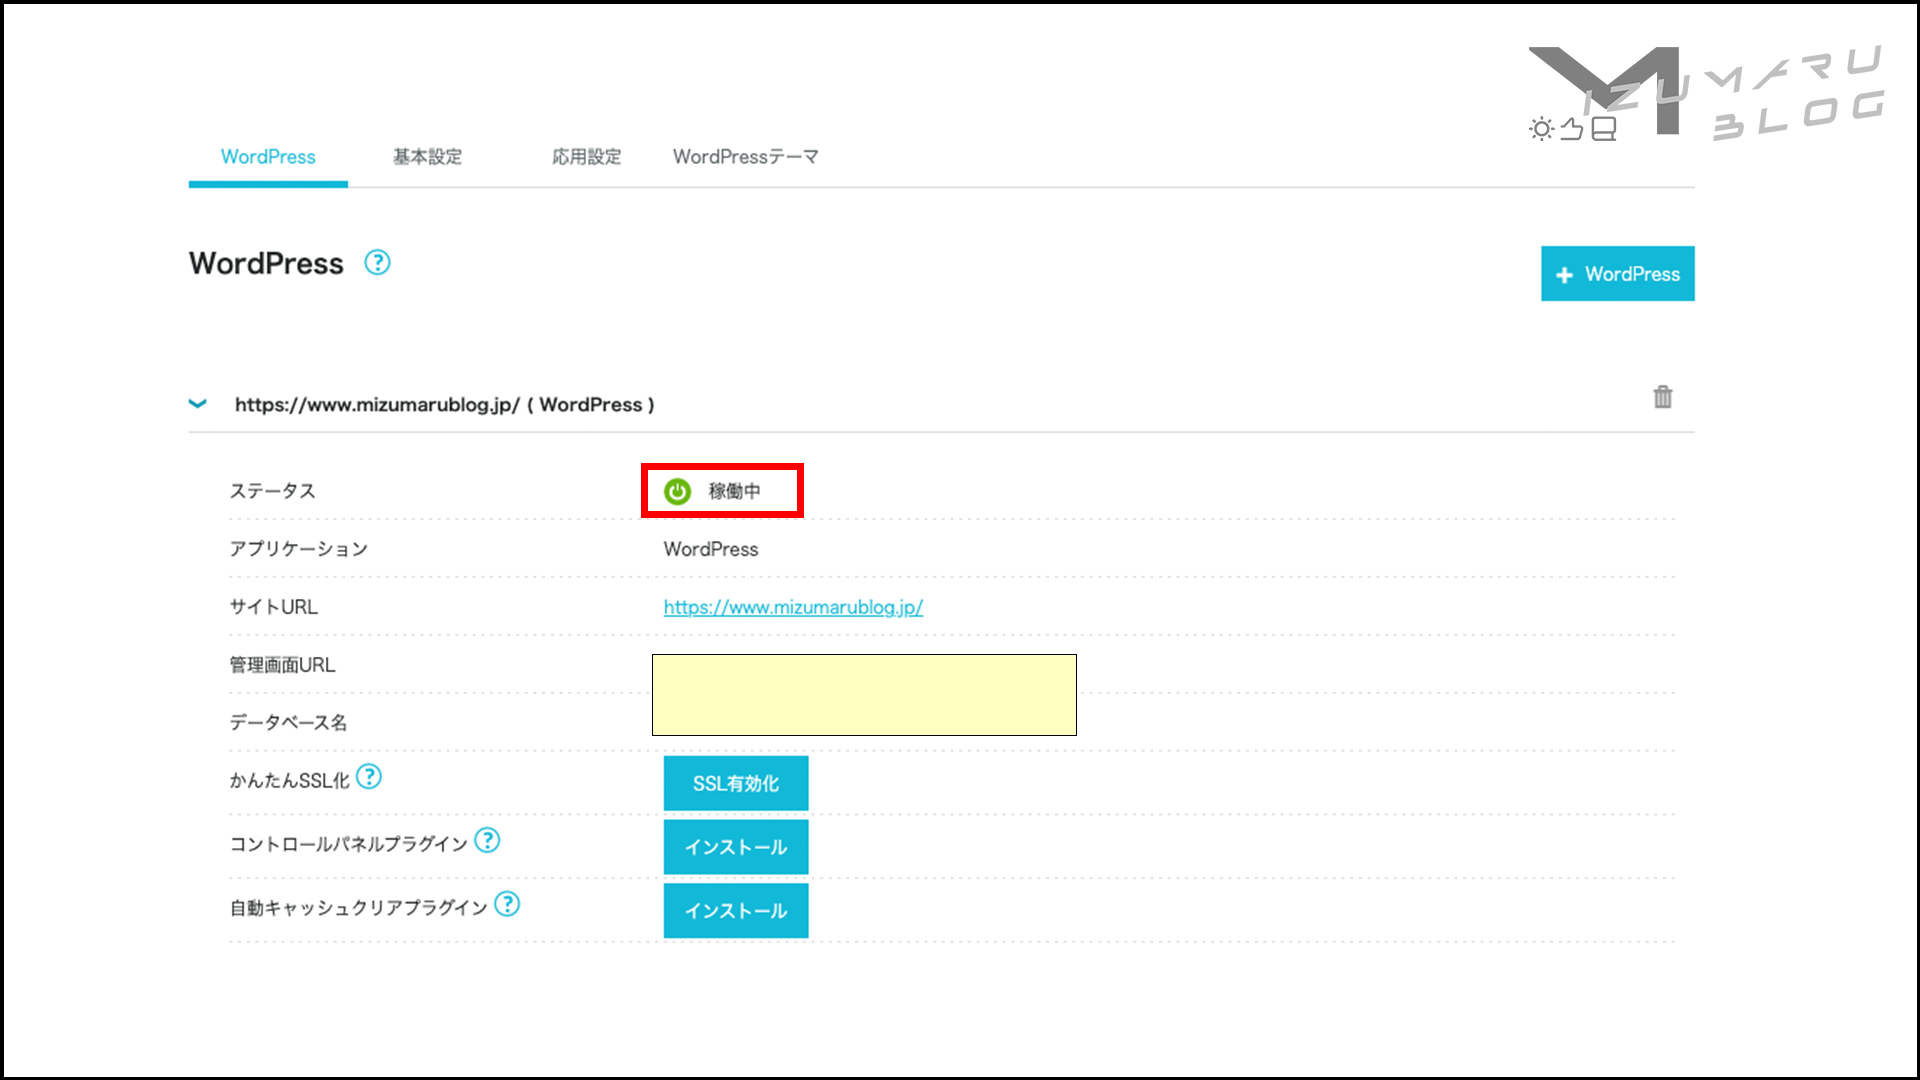Open the site URL link mizumarublog.jp
This screenshot has width=1920, height=1080.
tap(793, 607)
